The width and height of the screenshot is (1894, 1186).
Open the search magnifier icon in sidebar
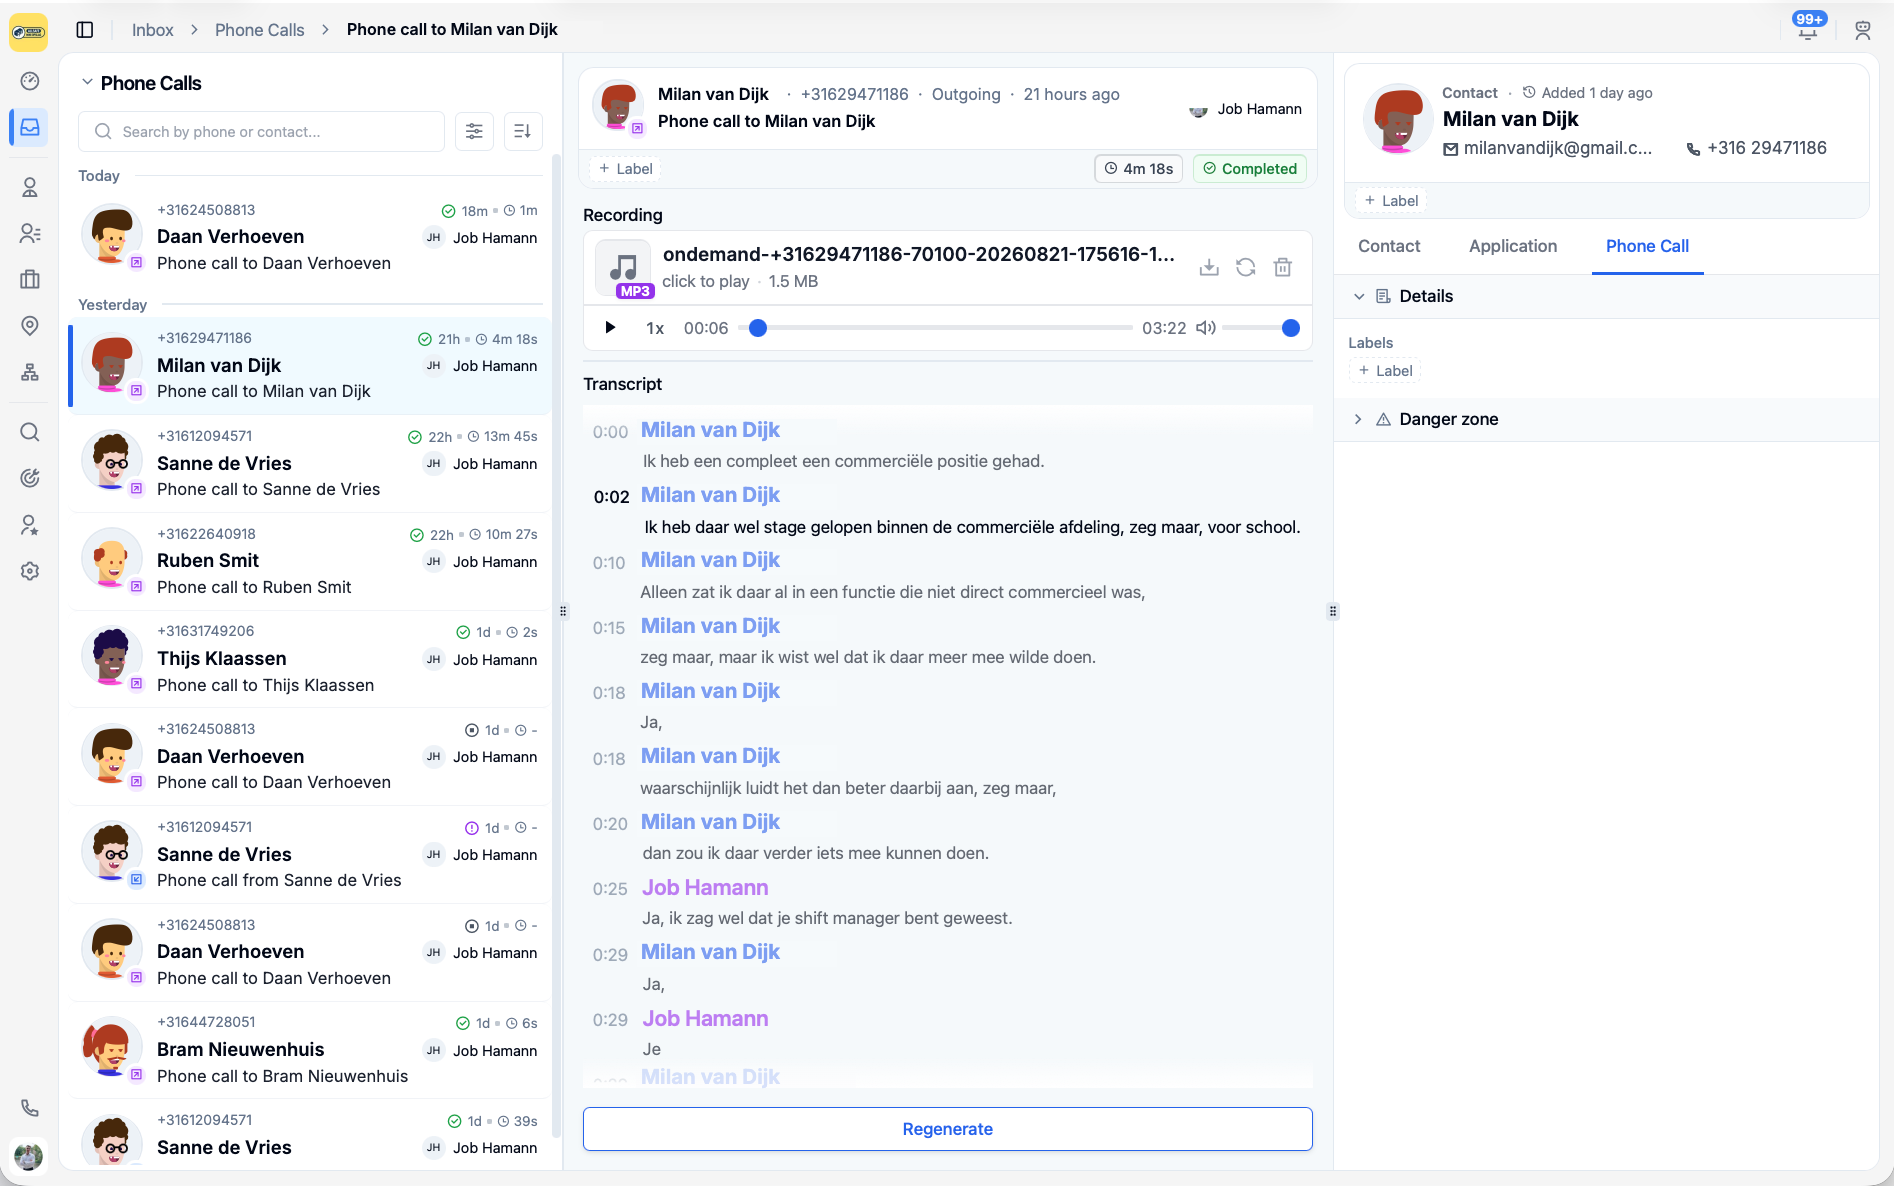(x=30, y=432)
